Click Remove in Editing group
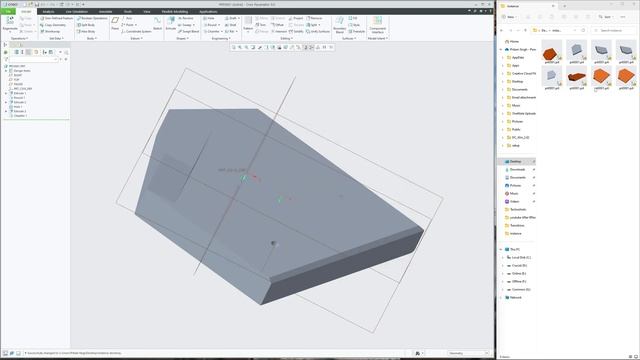This screenshot has width=640, height=360. [x=314, y=18]
